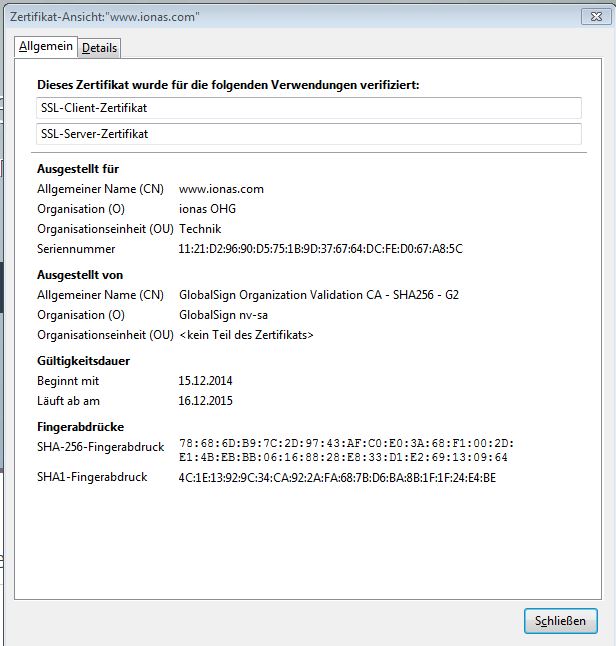
Task: Click the SHA-256 fingerprint value
Action: (347, 450)
